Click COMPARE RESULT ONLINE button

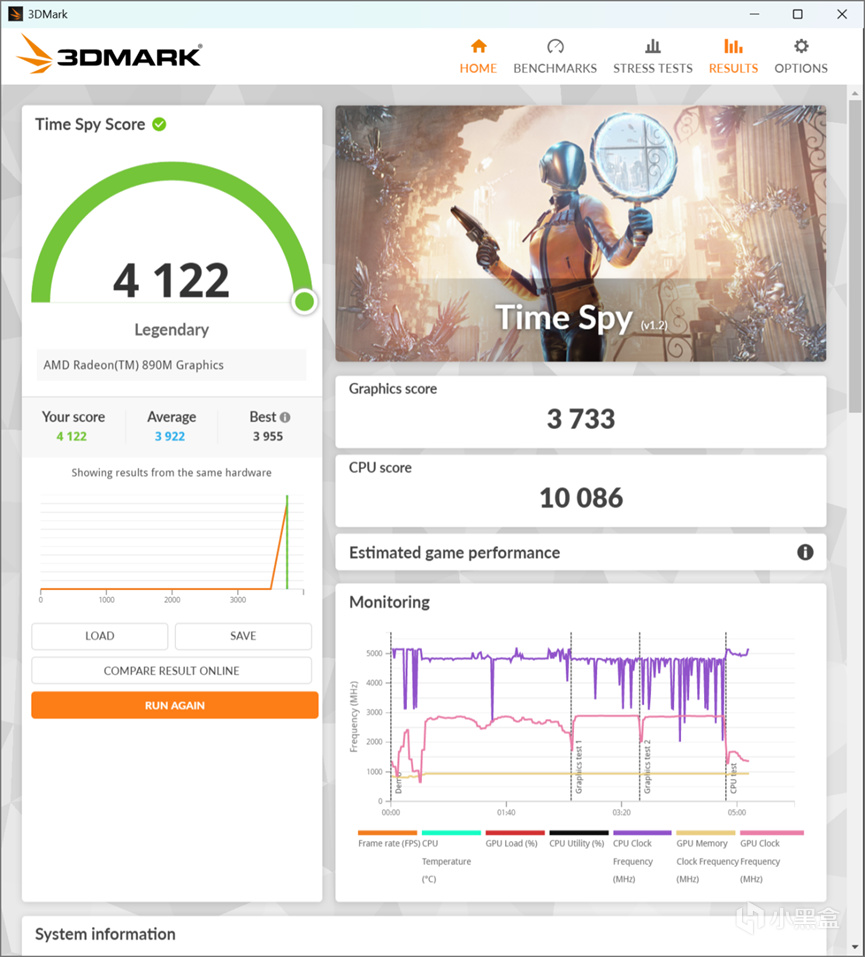[172, 671]
